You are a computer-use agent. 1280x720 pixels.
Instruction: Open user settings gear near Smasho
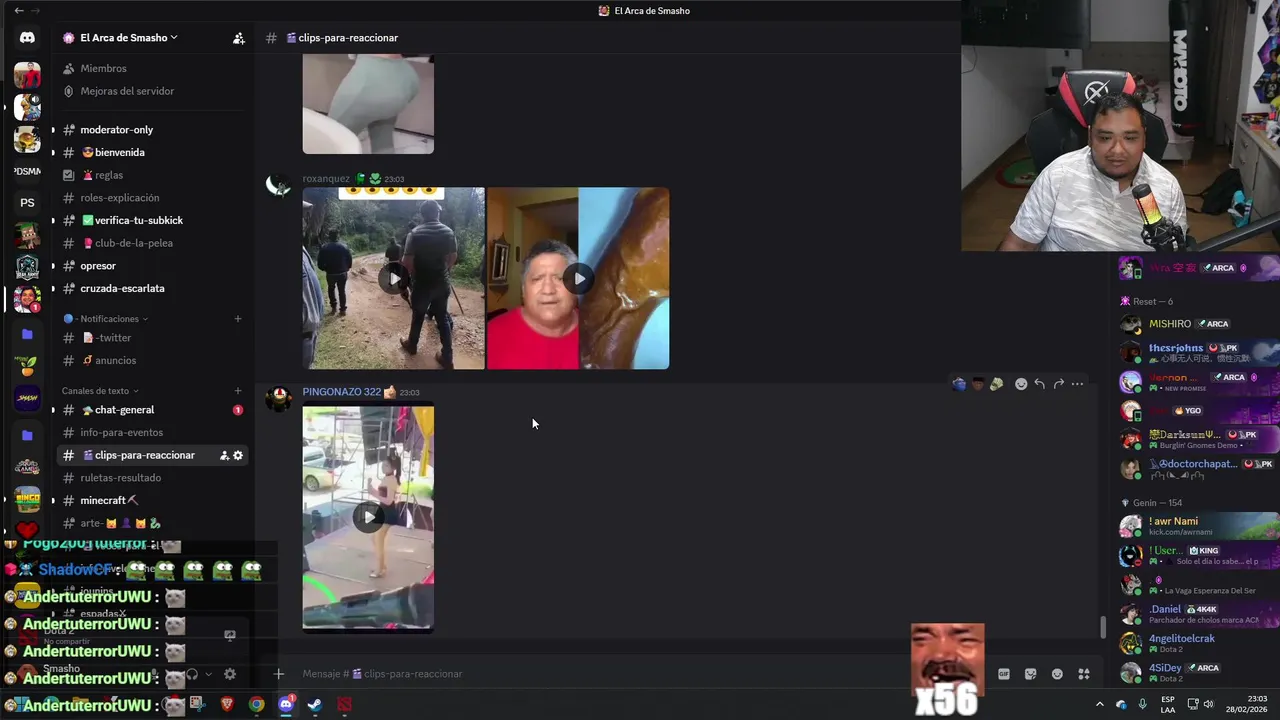pyautogui.click(x=230, y=674)
